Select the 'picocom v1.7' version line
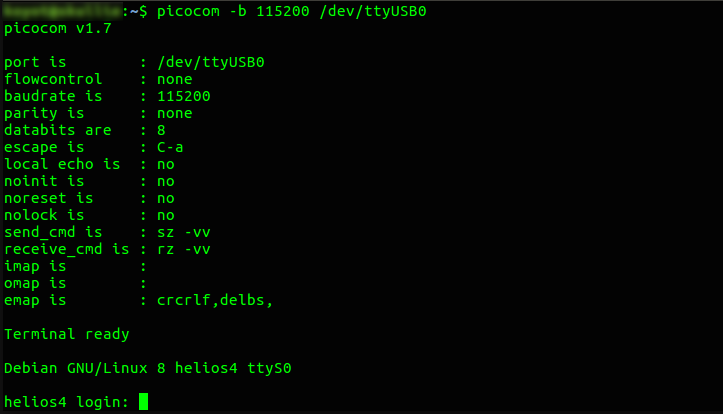This screenshot has width=723, height=414. coord(58,29)
